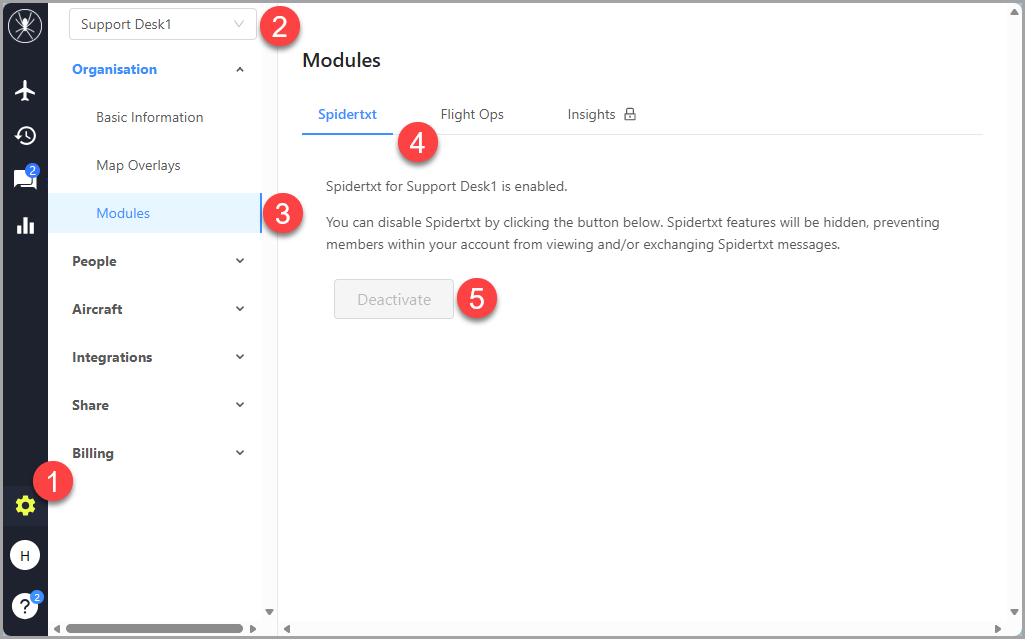Click the Spidertracks spider logo icon
This screenshot has height=639, width=1025.
(24, 27)
